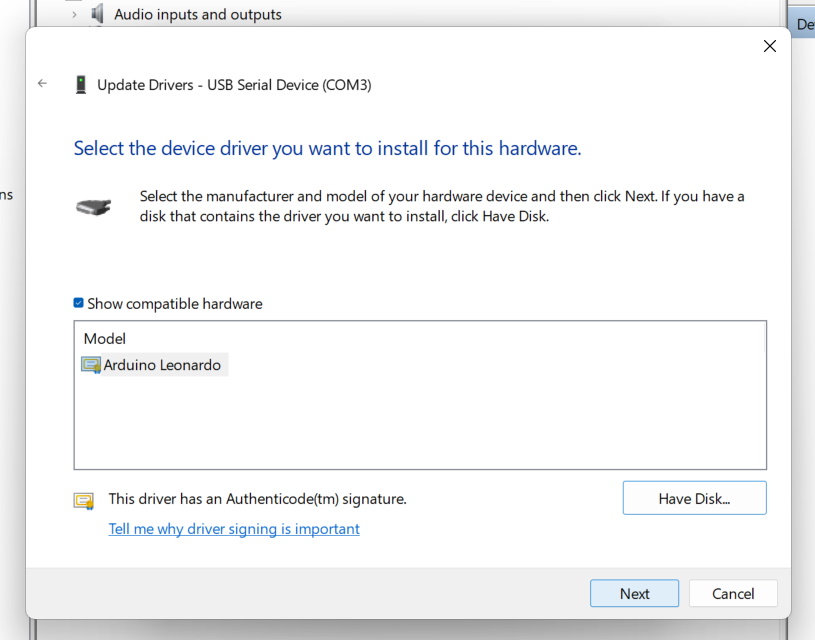Cancel the driver update wizard
The image size is (815, 640).
click(x=733, y=593)
